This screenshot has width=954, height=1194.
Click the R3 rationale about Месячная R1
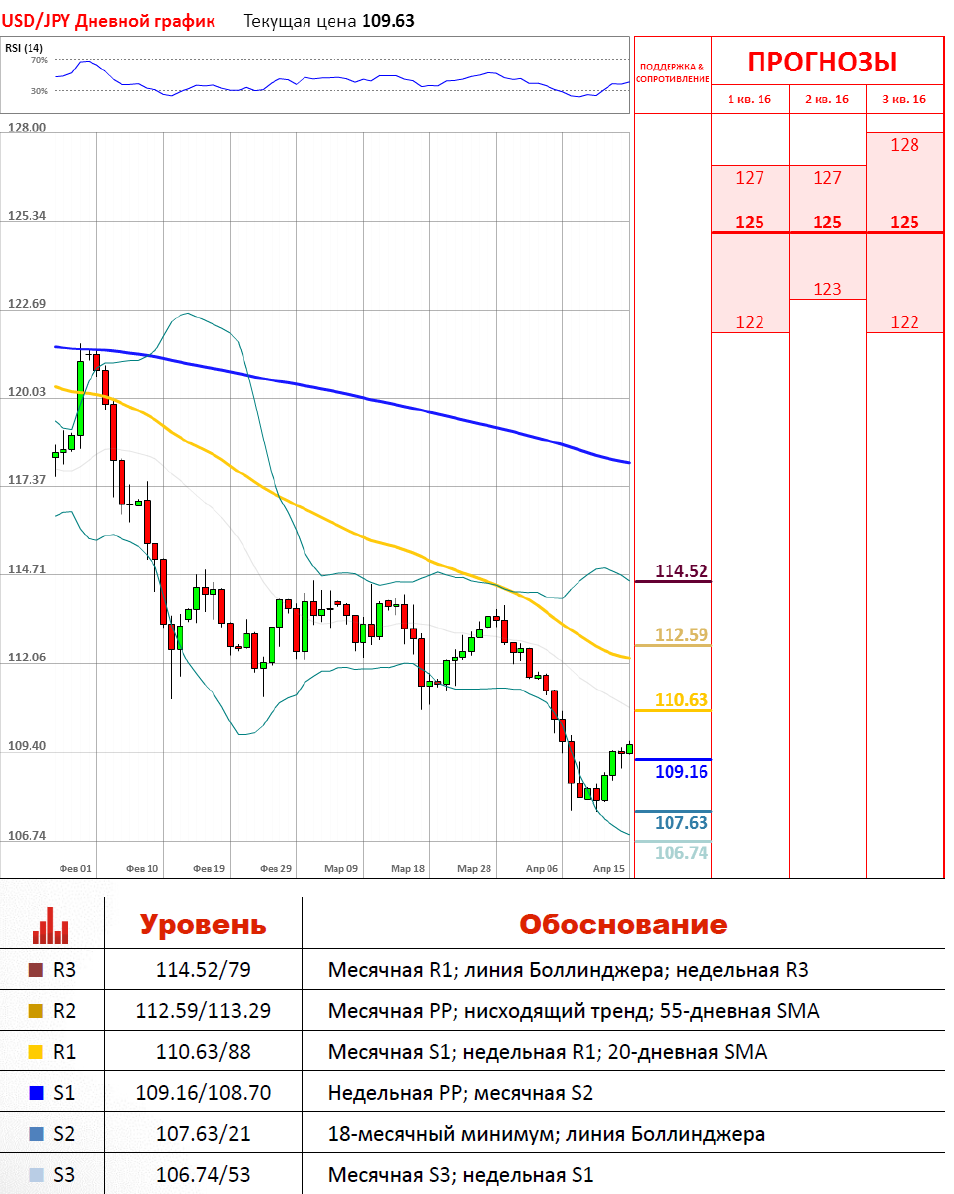coord(568,970)
